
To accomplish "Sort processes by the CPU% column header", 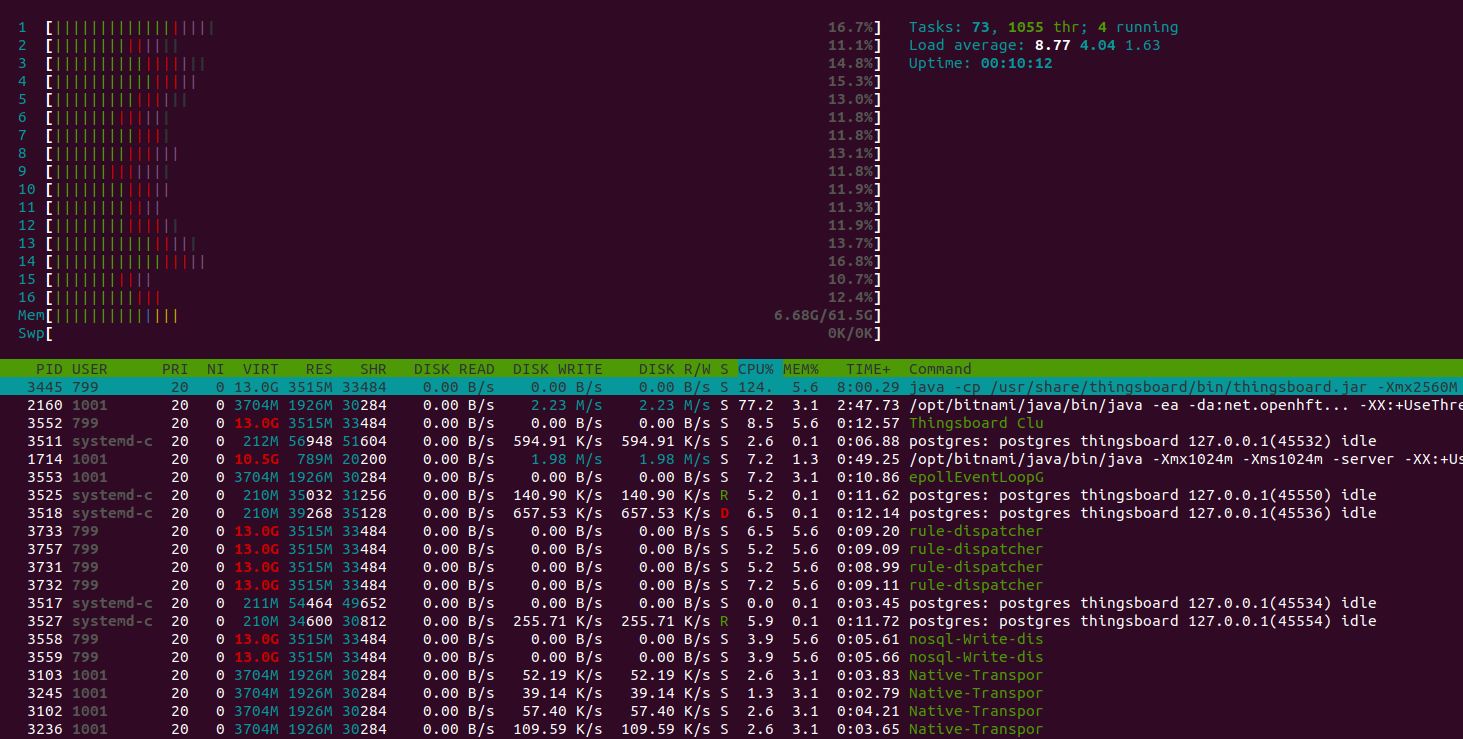I will 755,369.
